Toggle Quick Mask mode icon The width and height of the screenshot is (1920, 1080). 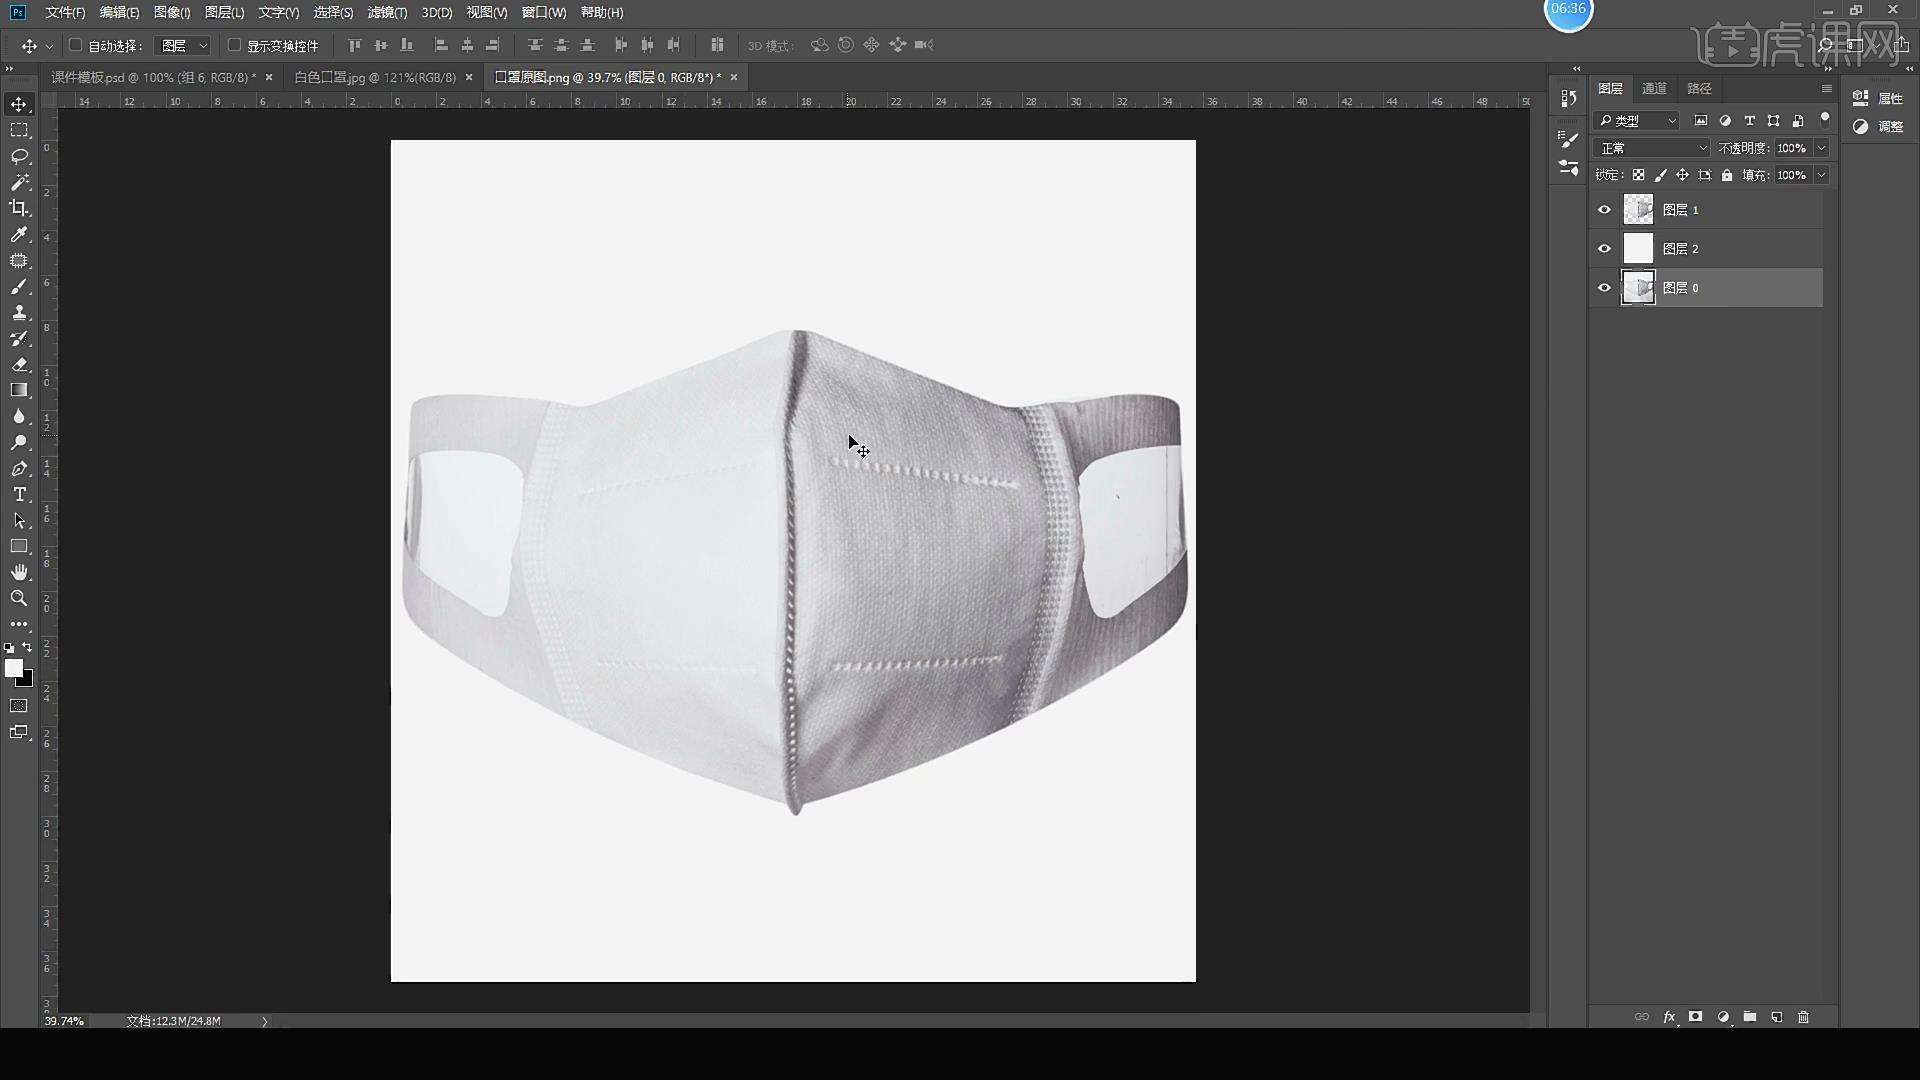pos(19,706)
